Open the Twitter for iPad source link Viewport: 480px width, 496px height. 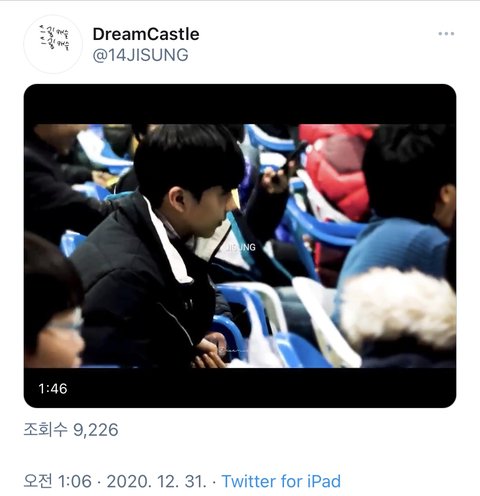click(281, 481)
